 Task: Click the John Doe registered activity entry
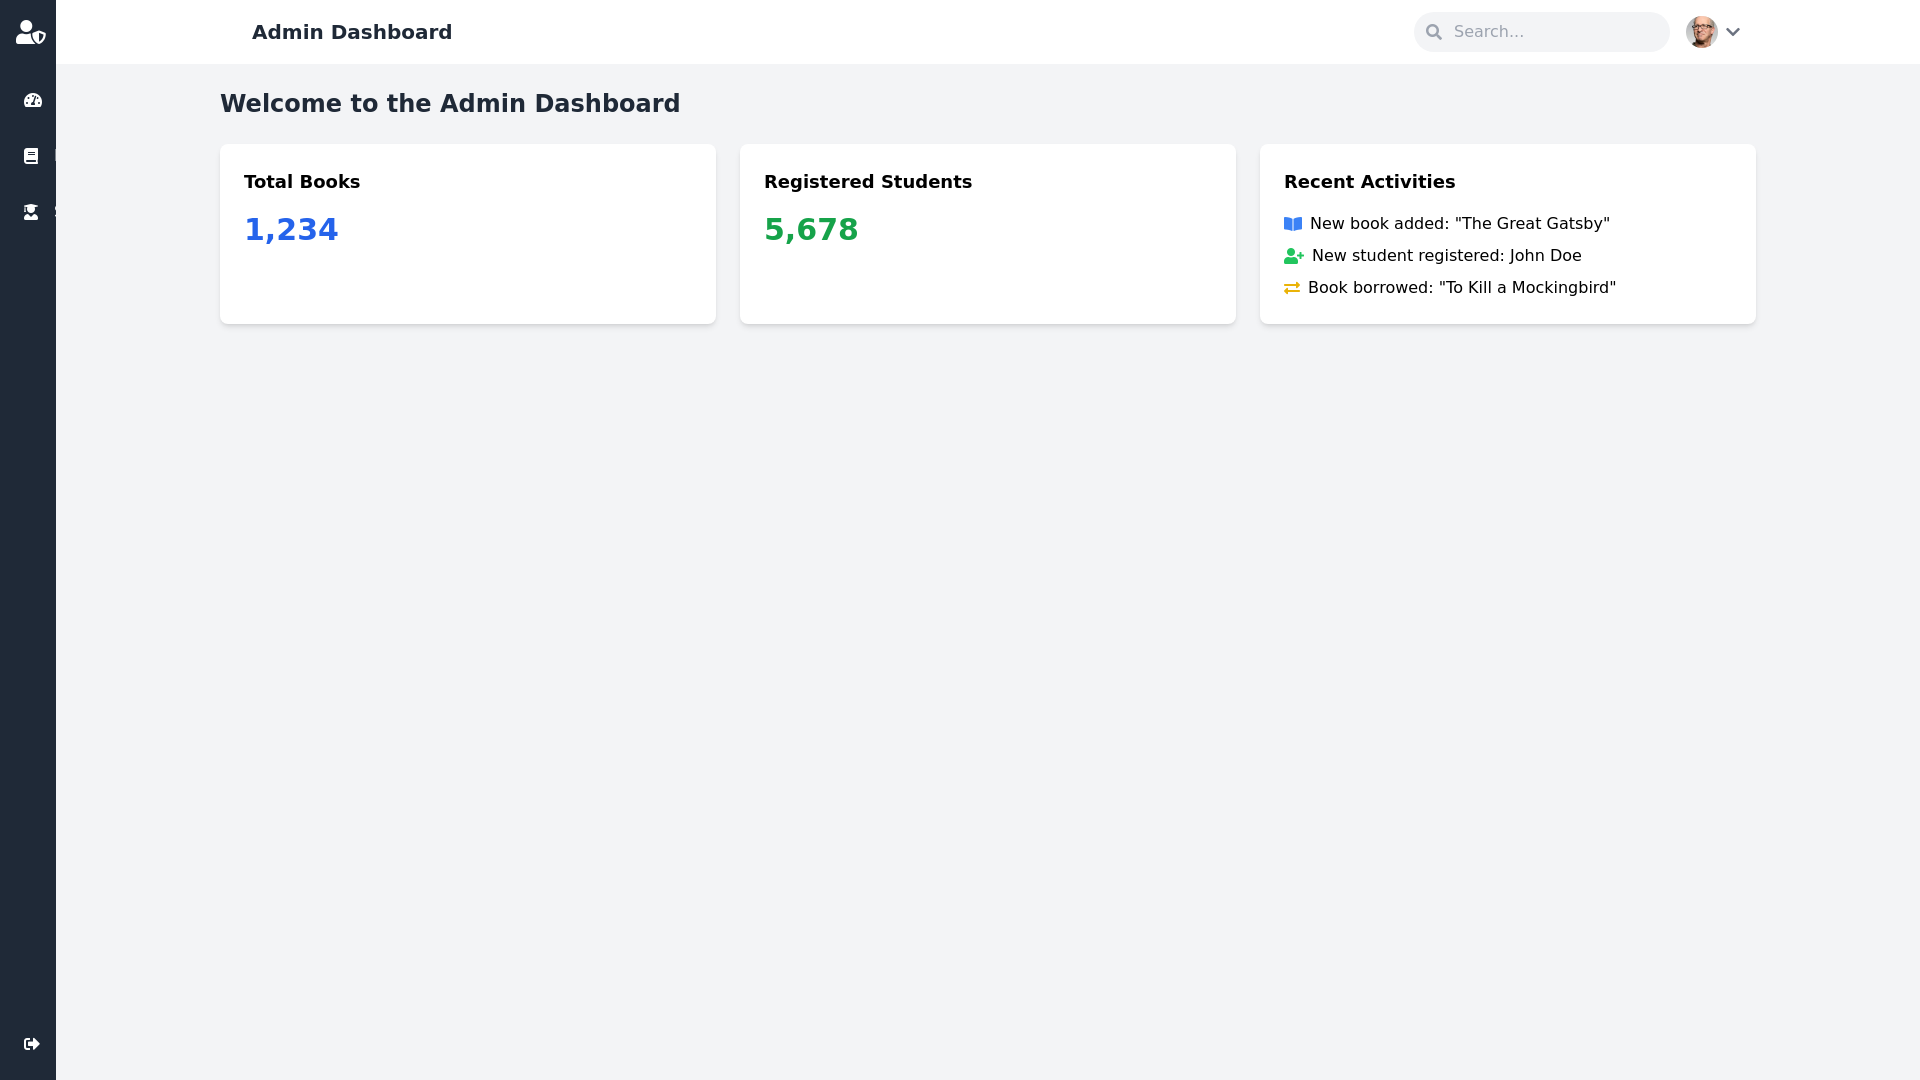pyautogui.click(x=1446, y=256)
